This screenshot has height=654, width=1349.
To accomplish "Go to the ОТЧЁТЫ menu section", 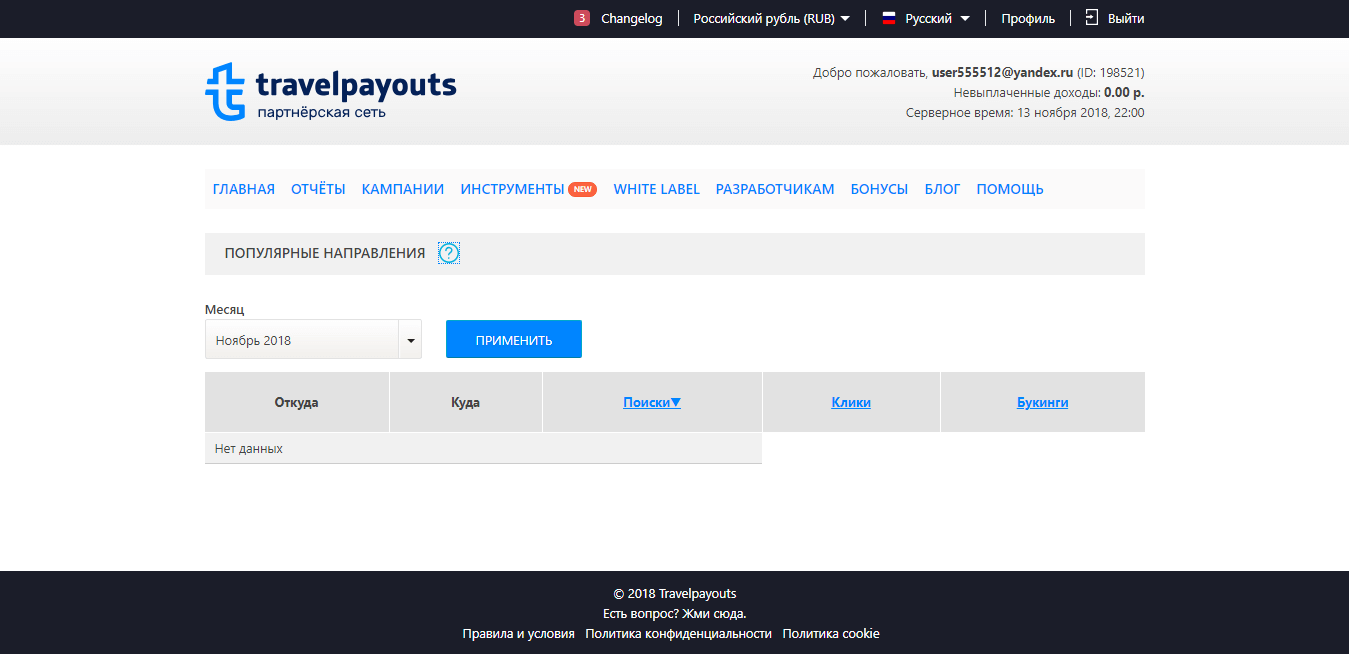I will [x=318, y=189].
